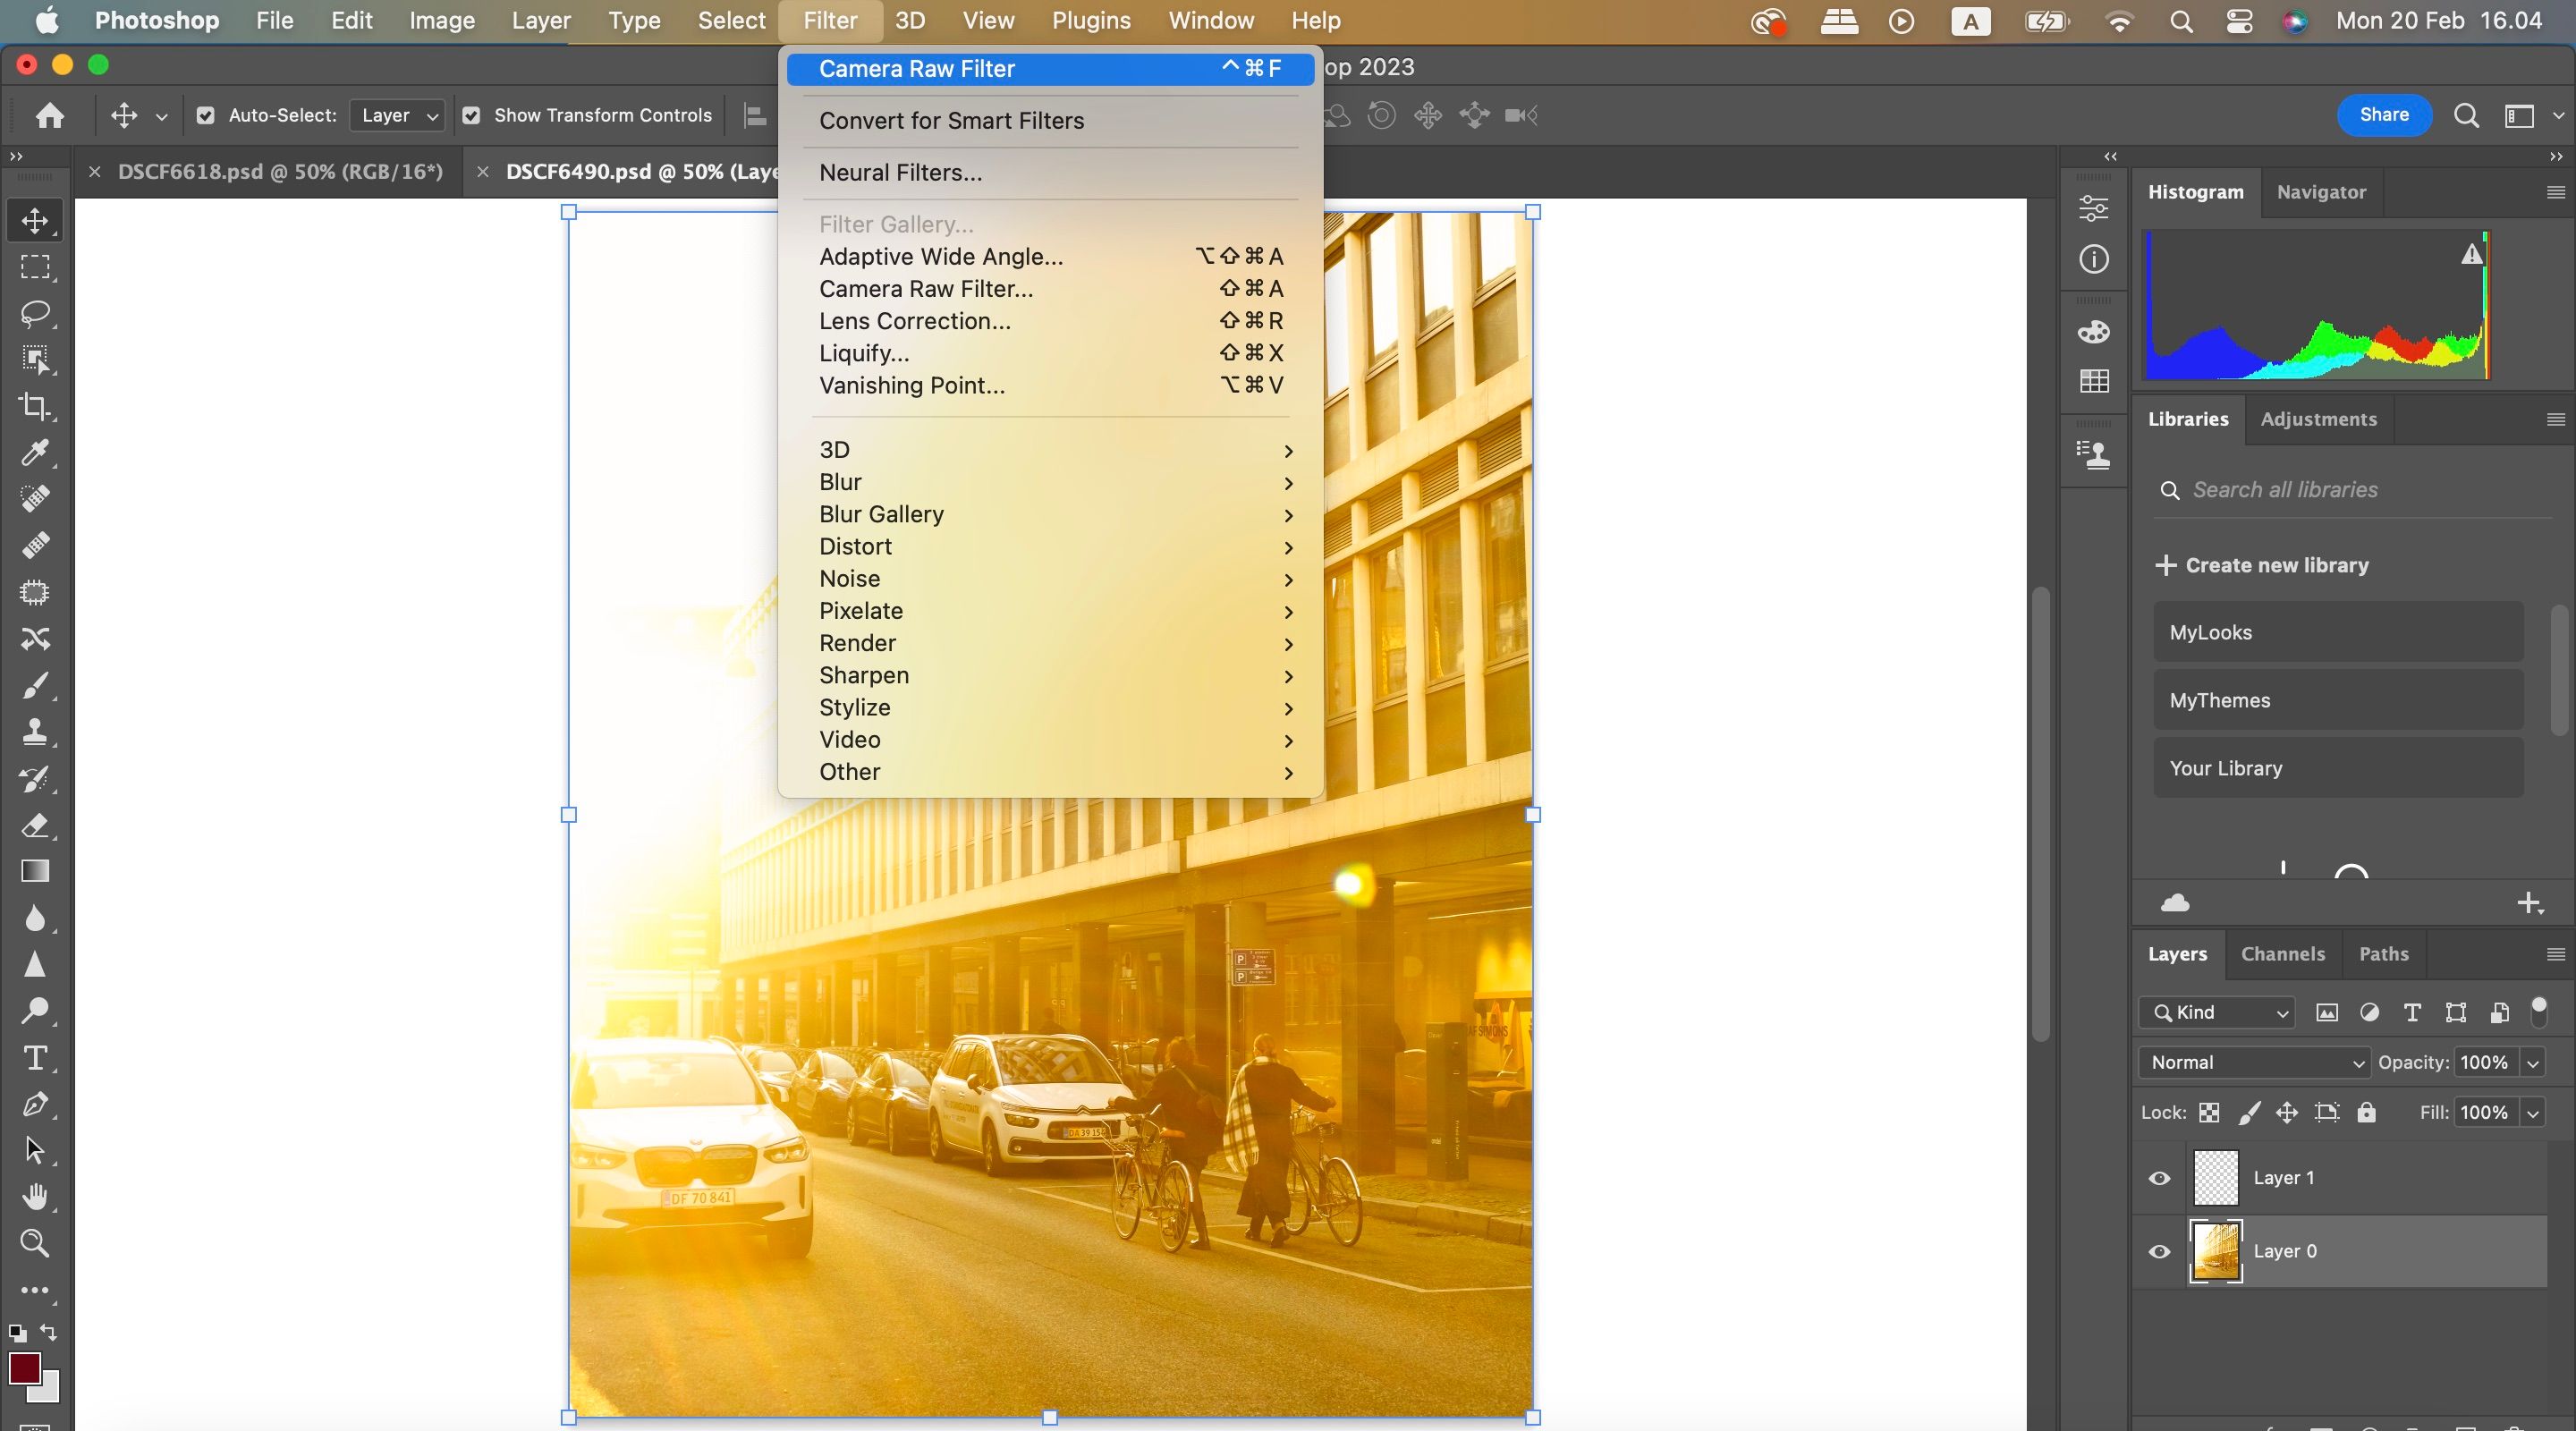
Task: Select the Eyedropper tool
Action: tap(36, 453)
